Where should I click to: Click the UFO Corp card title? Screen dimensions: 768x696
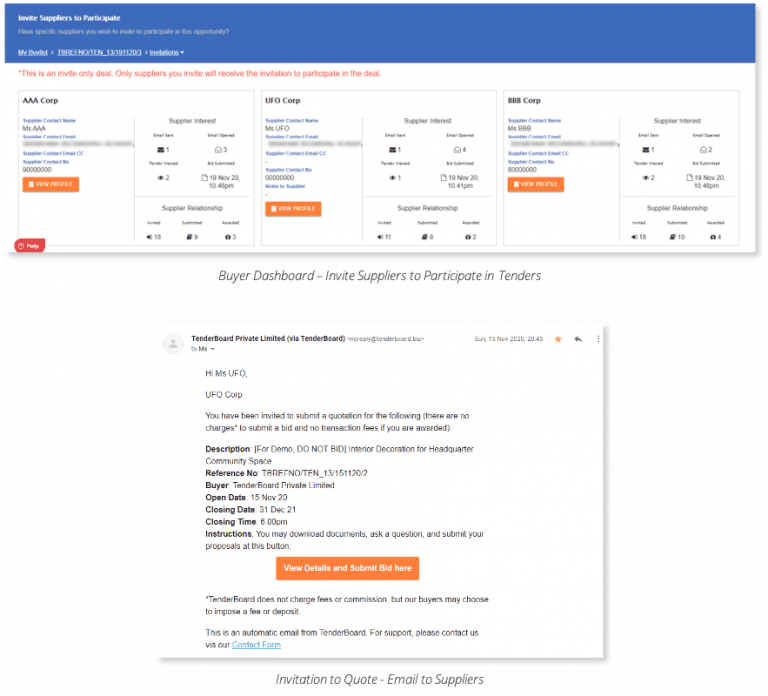click(x=283, y=100)
